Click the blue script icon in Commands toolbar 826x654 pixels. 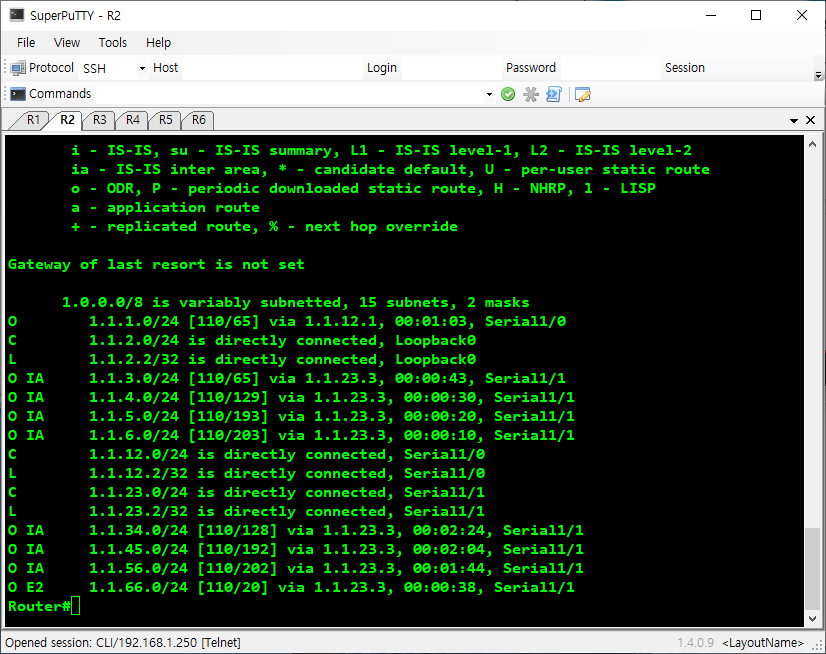(x=554, y=94)
